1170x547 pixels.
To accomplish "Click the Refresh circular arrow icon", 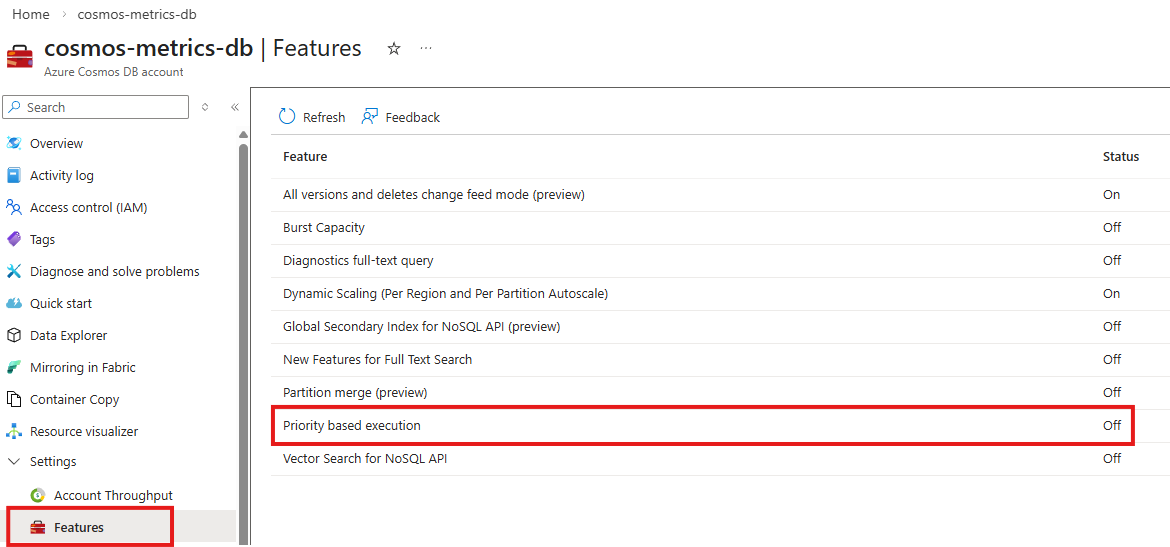I will pyautogui.click(x=287, y=117).
